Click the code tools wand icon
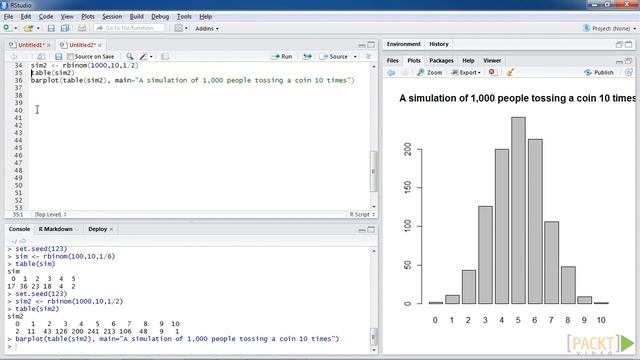 tap(143, 57)
